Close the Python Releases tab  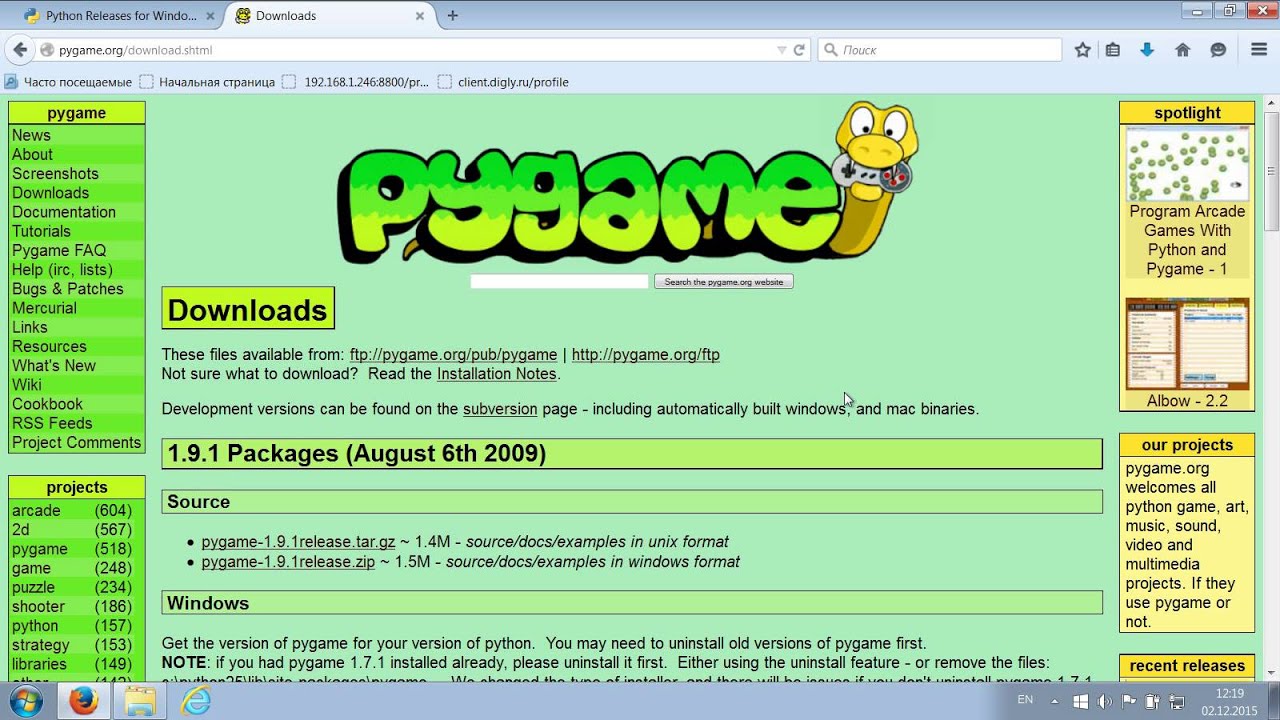point(210,16)
